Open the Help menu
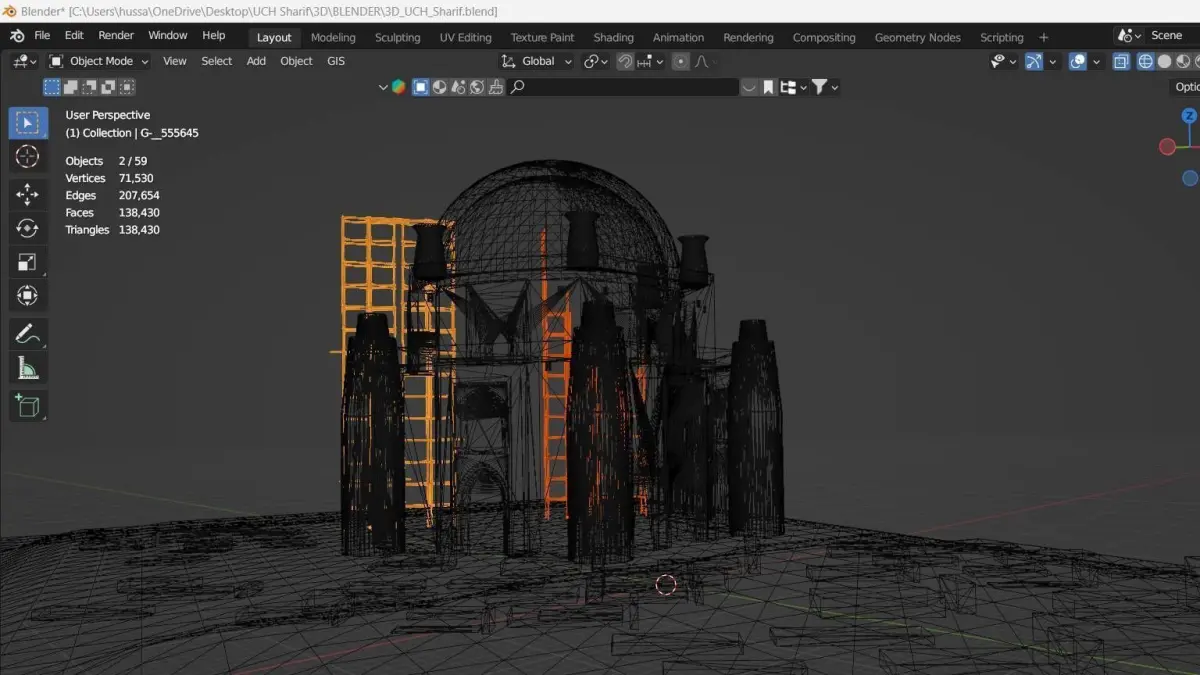This screenshot has height=675, width=1200. coord(213,35)
